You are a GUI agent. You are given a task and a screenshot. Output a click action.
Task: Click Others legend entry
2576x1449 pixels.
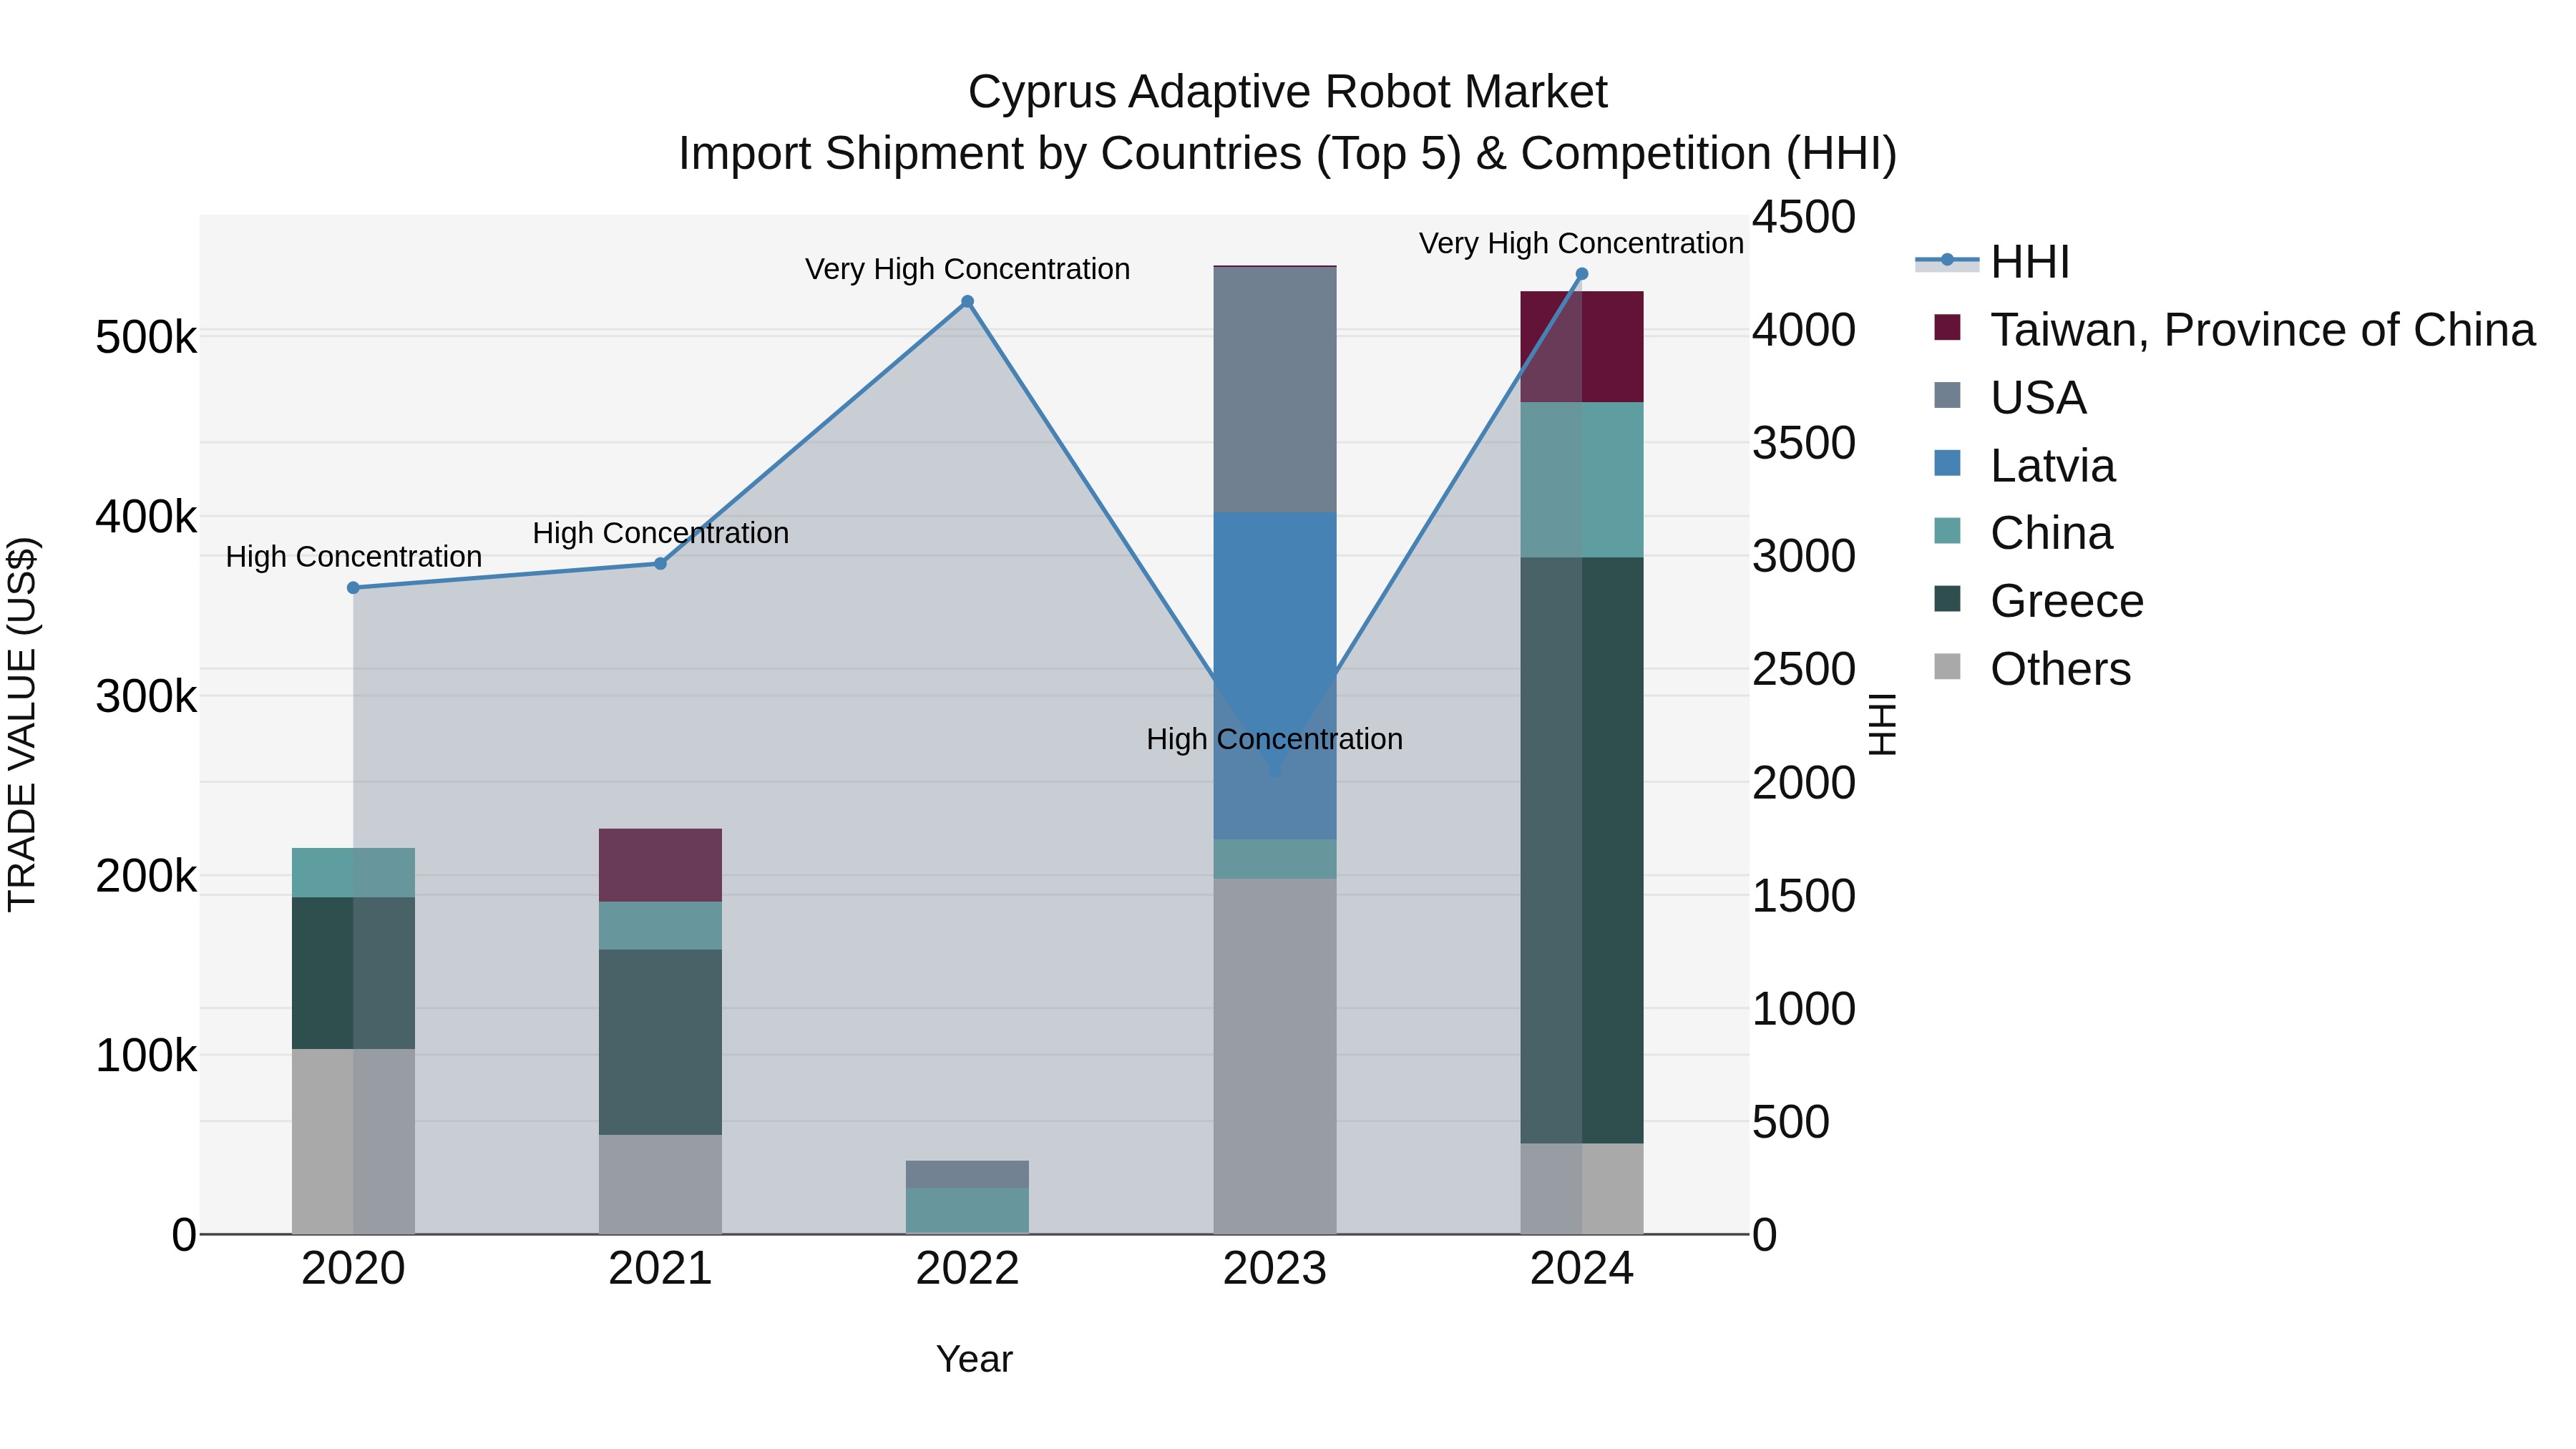pyautogui.click(x=2060, y=669)
